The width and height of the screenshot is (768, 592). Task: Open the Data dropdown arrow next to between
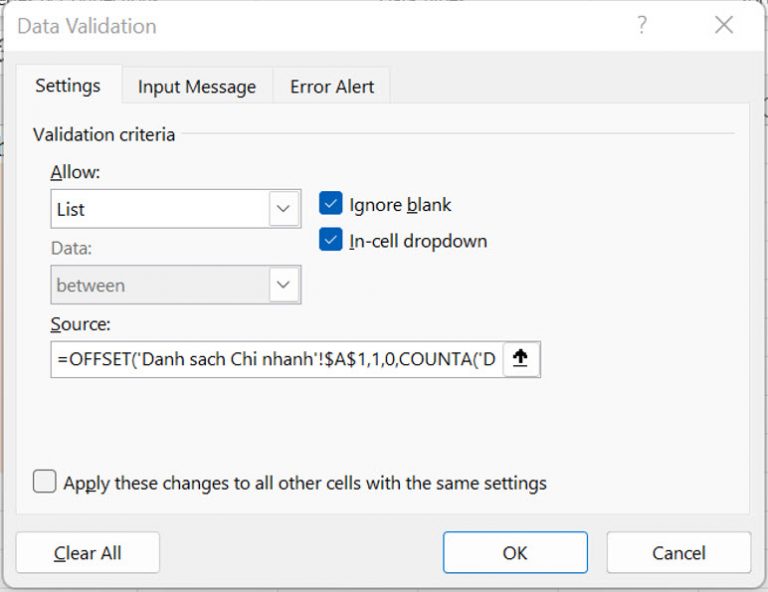[284, 285]
